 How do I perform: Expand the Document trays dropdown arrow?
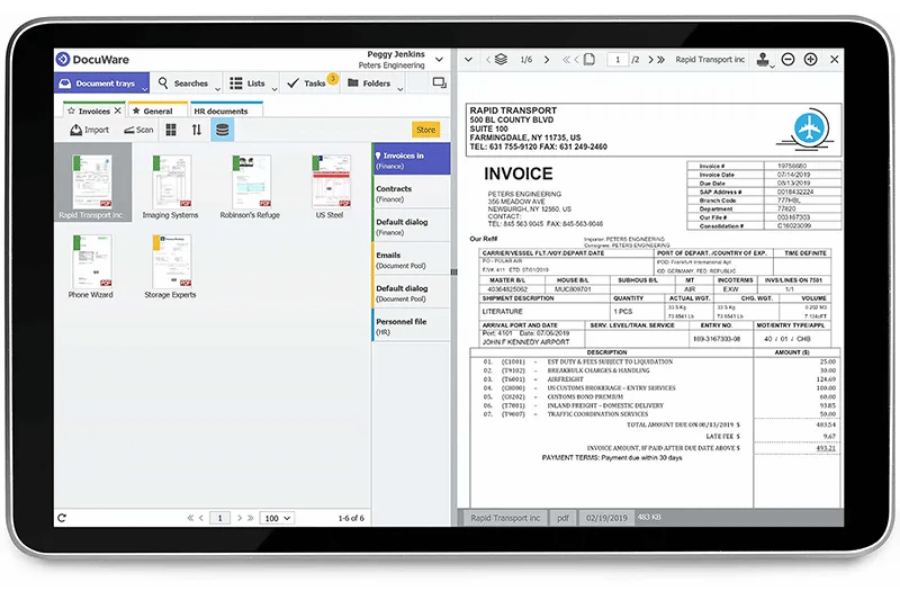pos(145,88)
